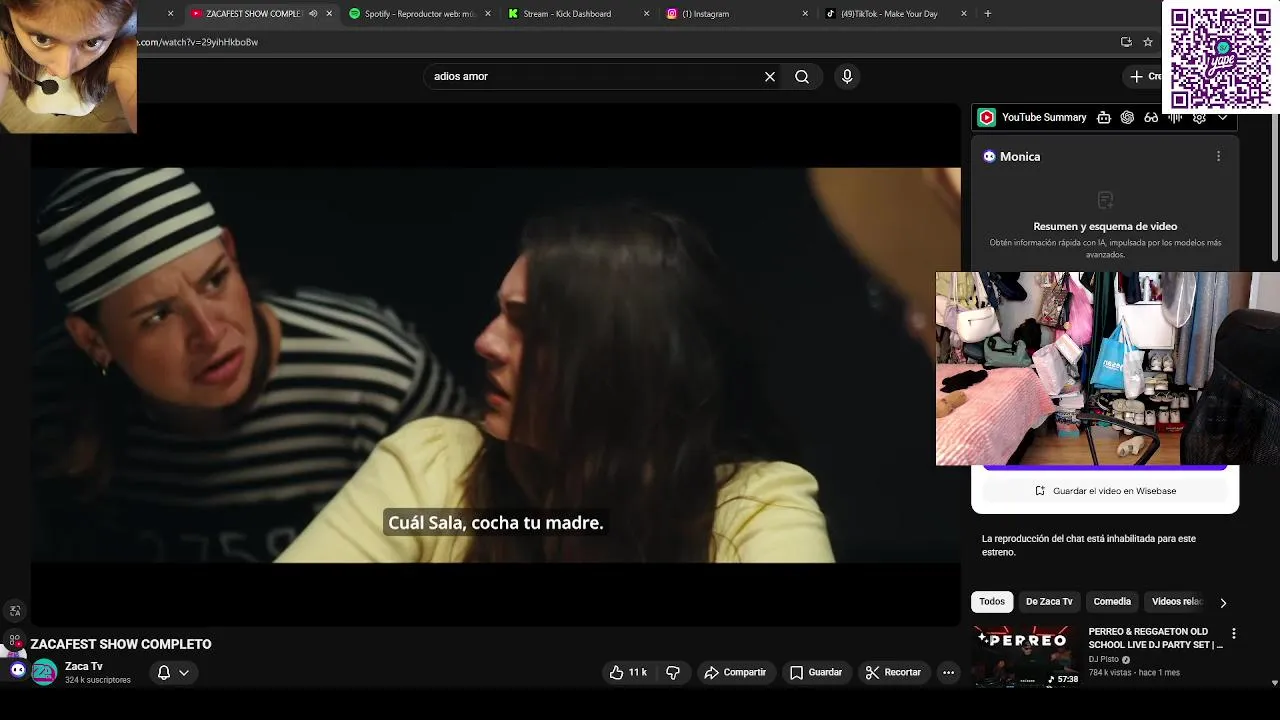Select the Comedia chip

(x=1112, y=602)
